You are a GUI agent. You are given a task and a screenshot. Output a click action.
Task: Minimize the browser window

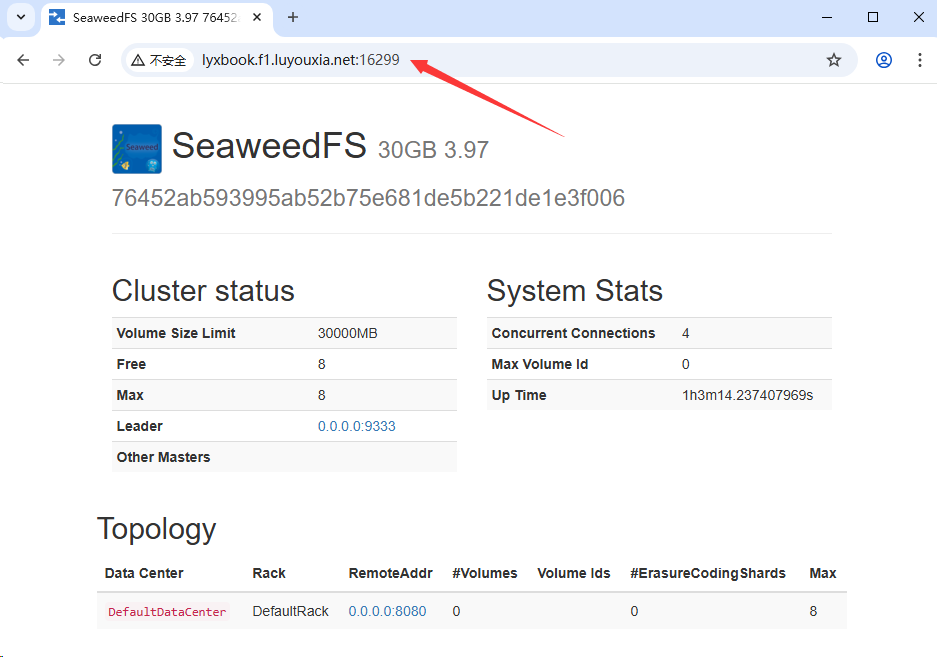coord(827,17)
